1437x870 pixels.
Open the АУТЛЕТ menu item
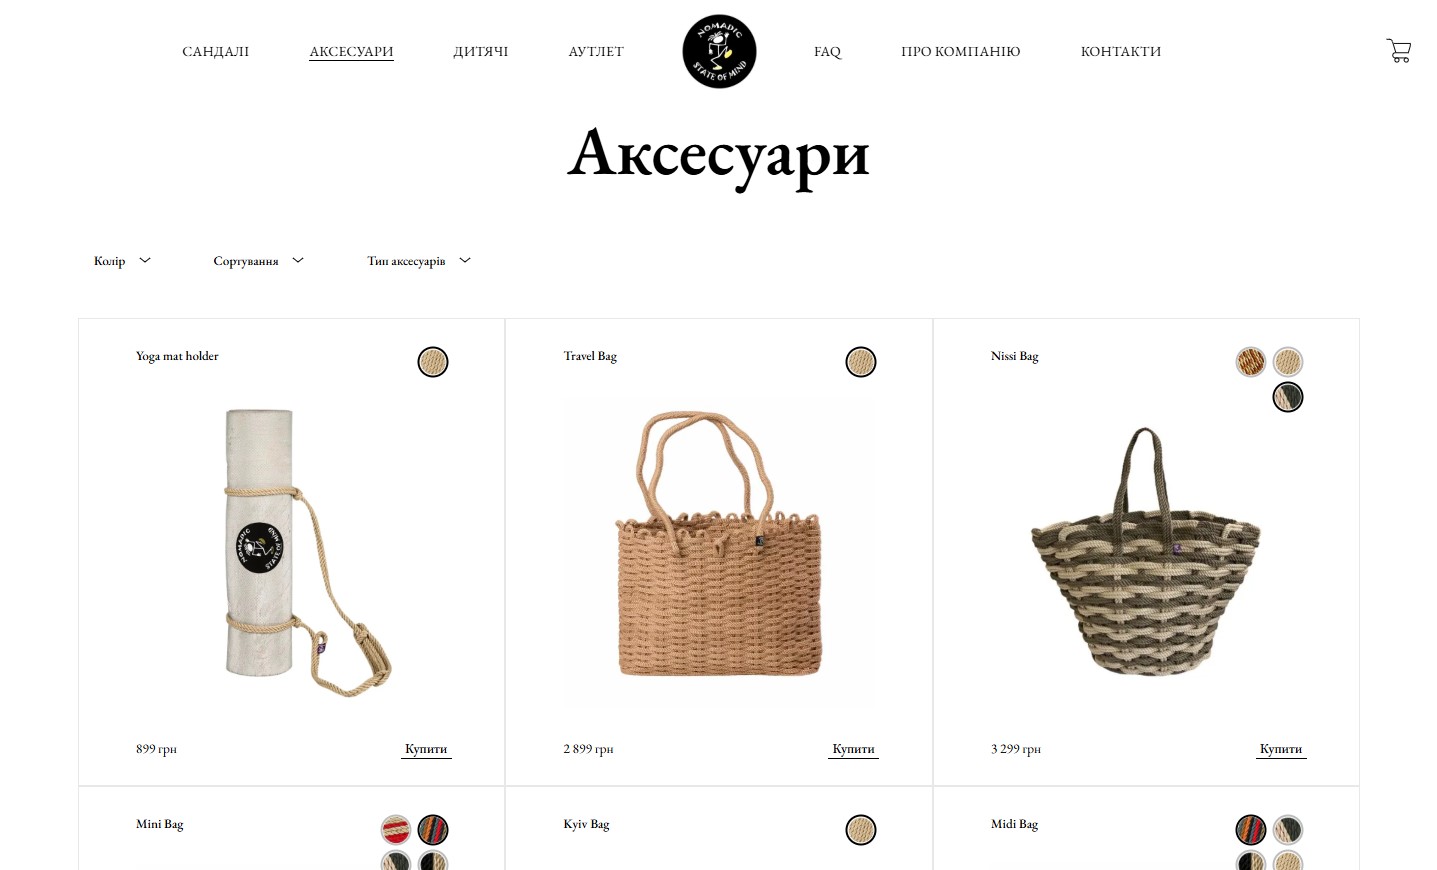pyautogui.click(x=596, y=52)
